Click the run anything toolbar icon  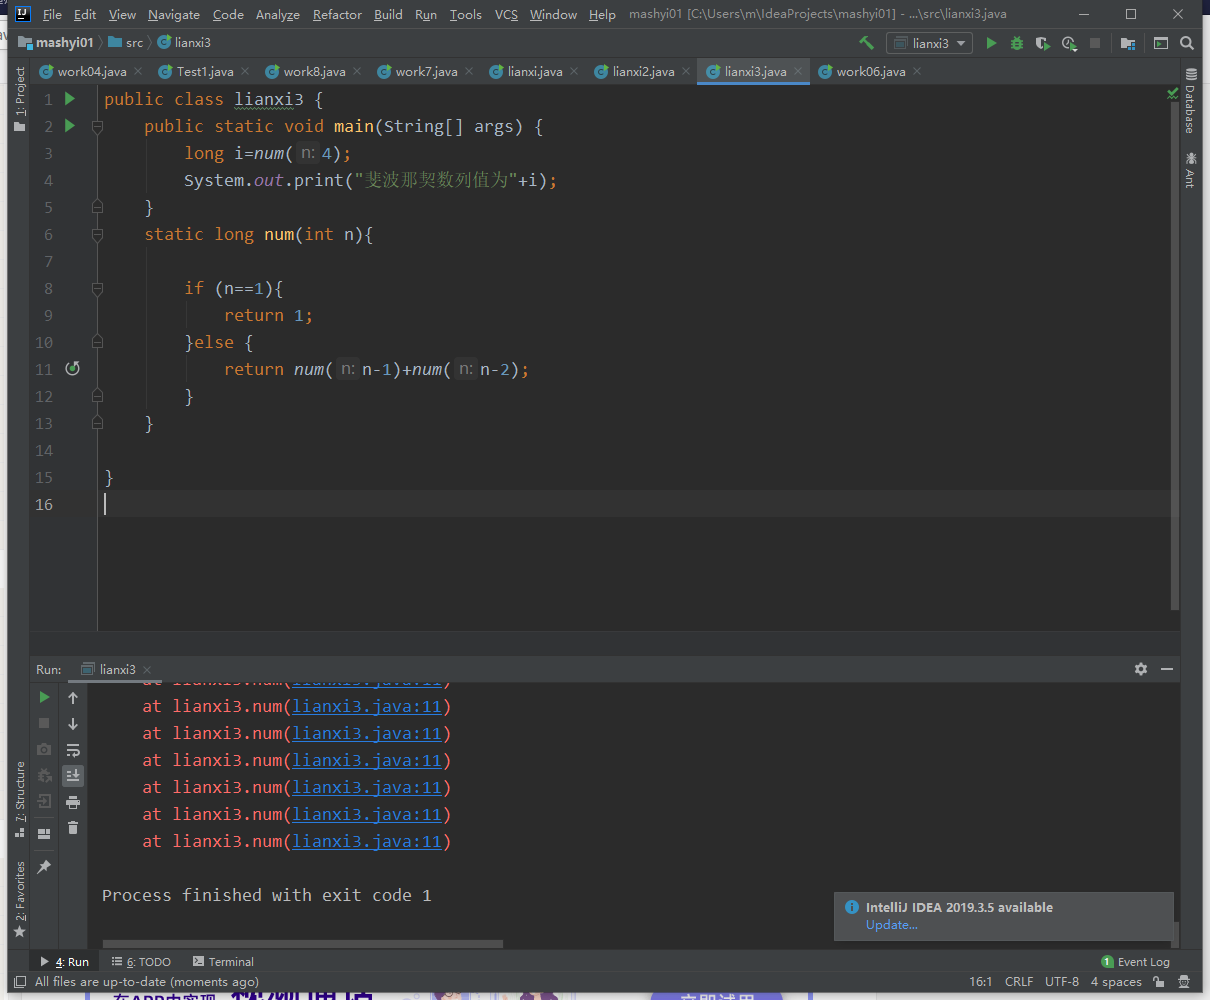coord(1161,43)
